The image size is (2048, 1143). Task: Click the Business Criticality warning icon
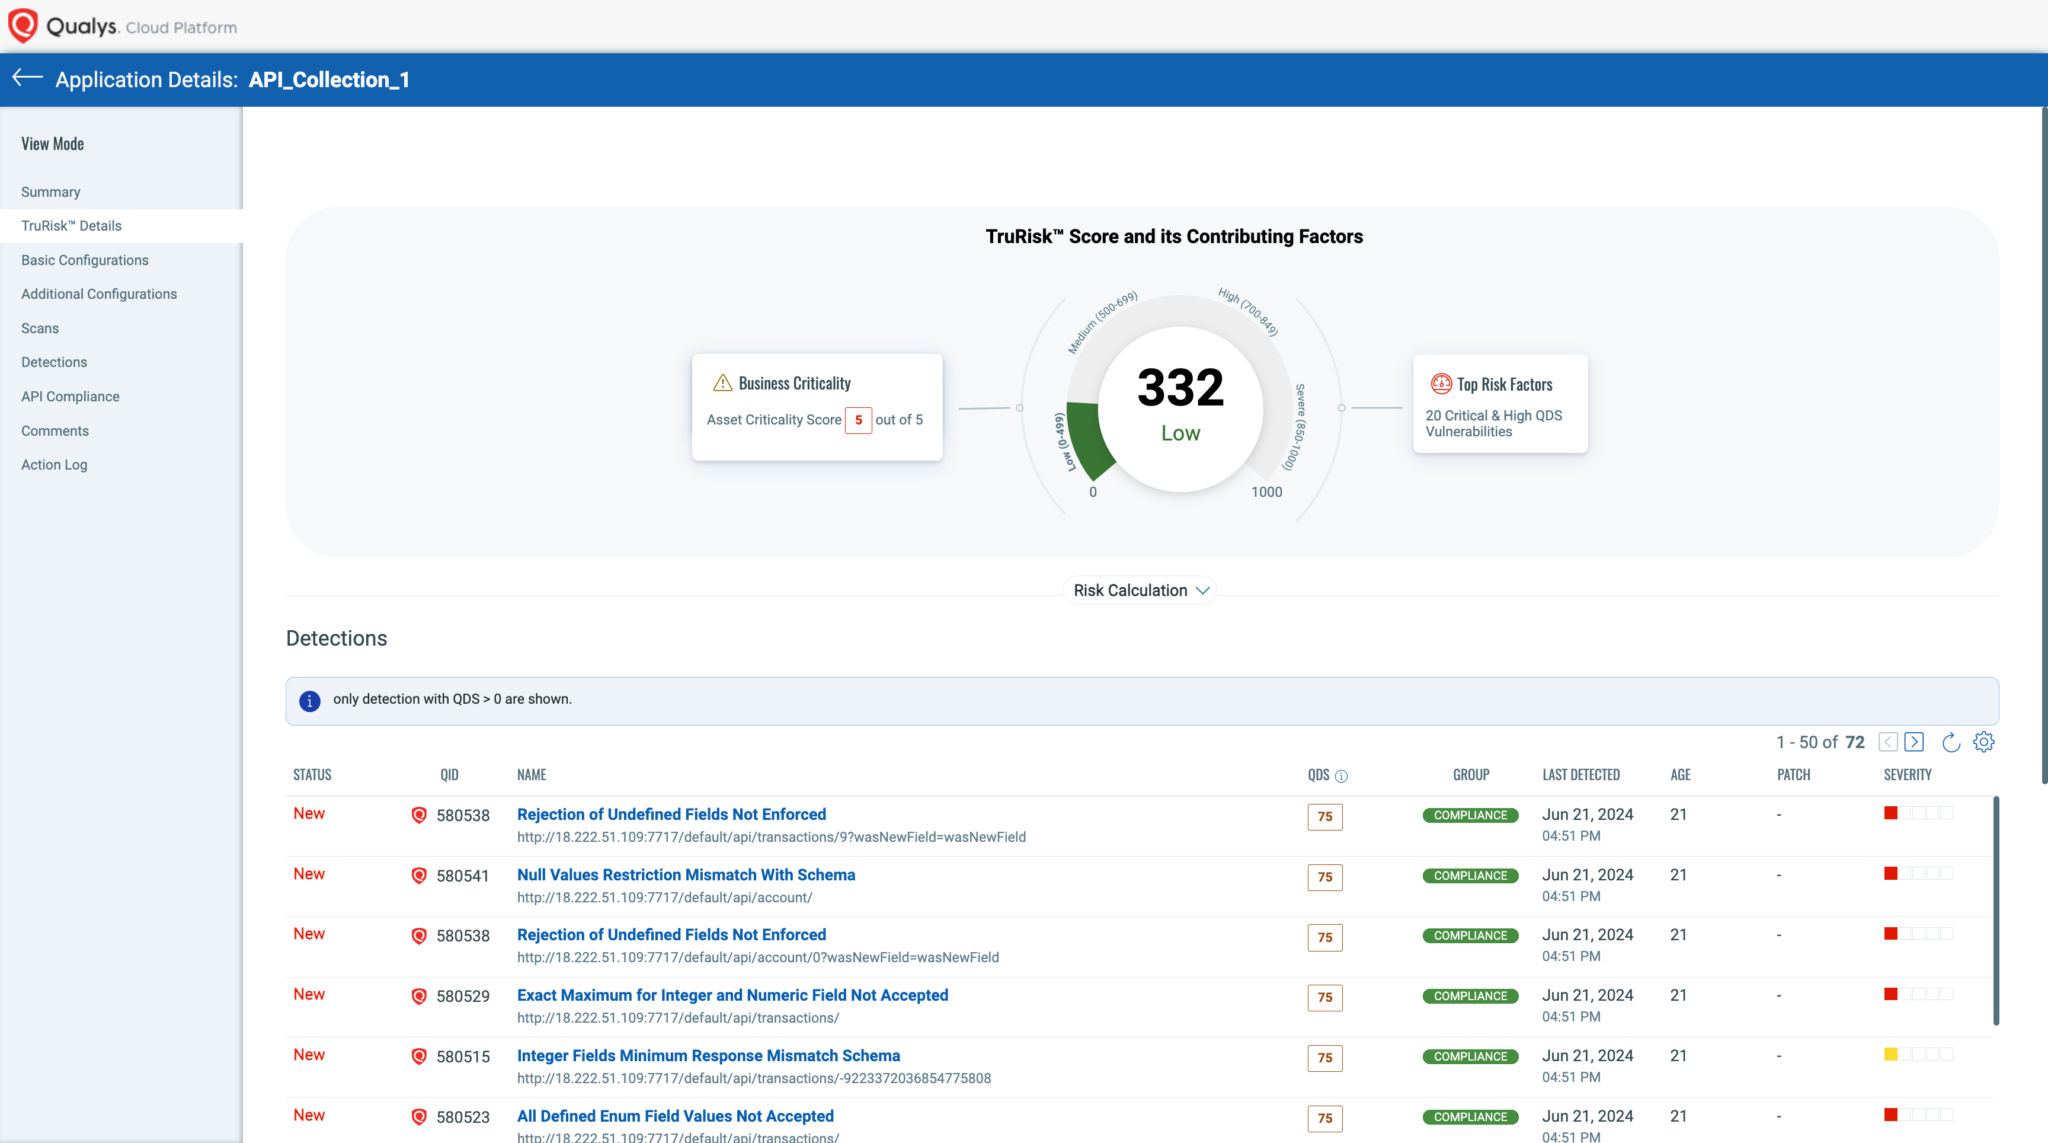coord(722,381)
